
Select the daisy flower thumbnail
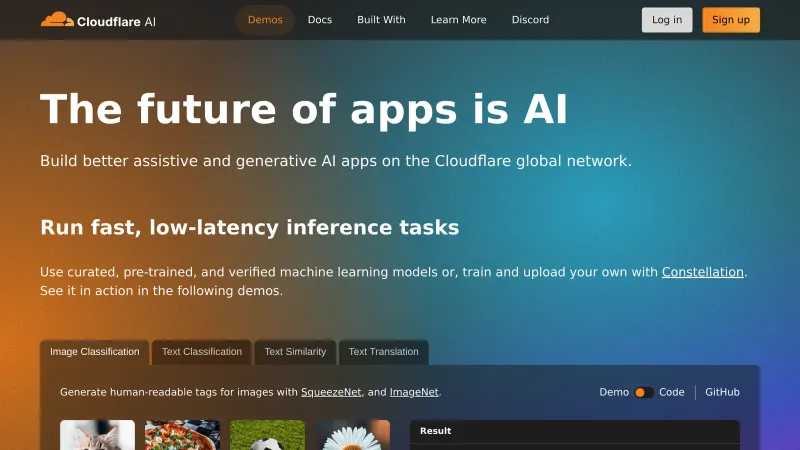[353, 435]
